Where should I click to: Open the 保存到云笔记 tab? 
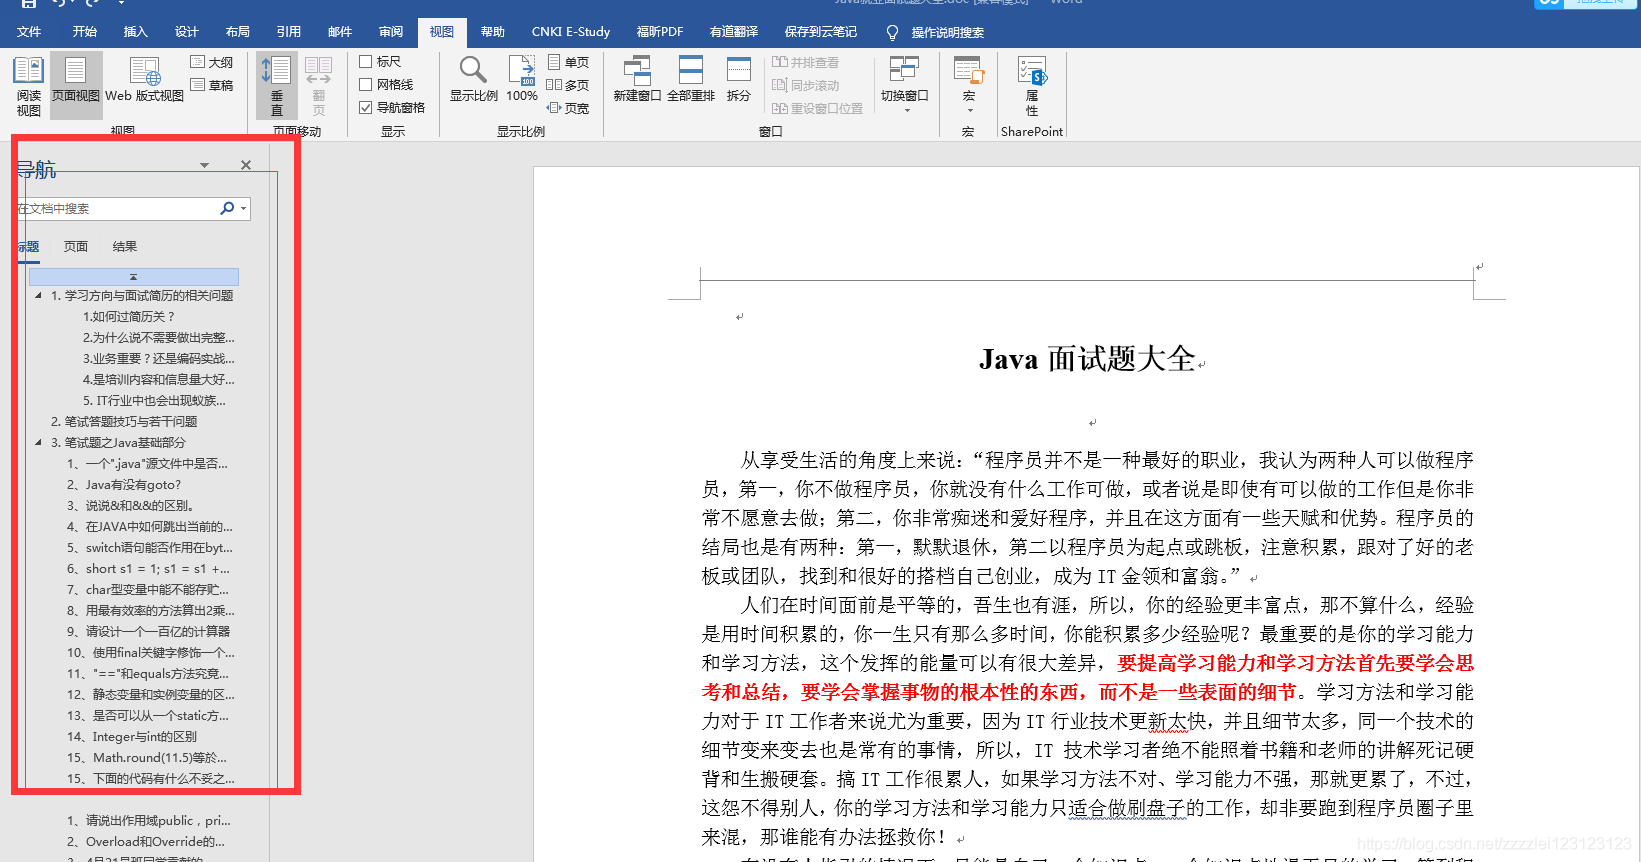[821, 32]
